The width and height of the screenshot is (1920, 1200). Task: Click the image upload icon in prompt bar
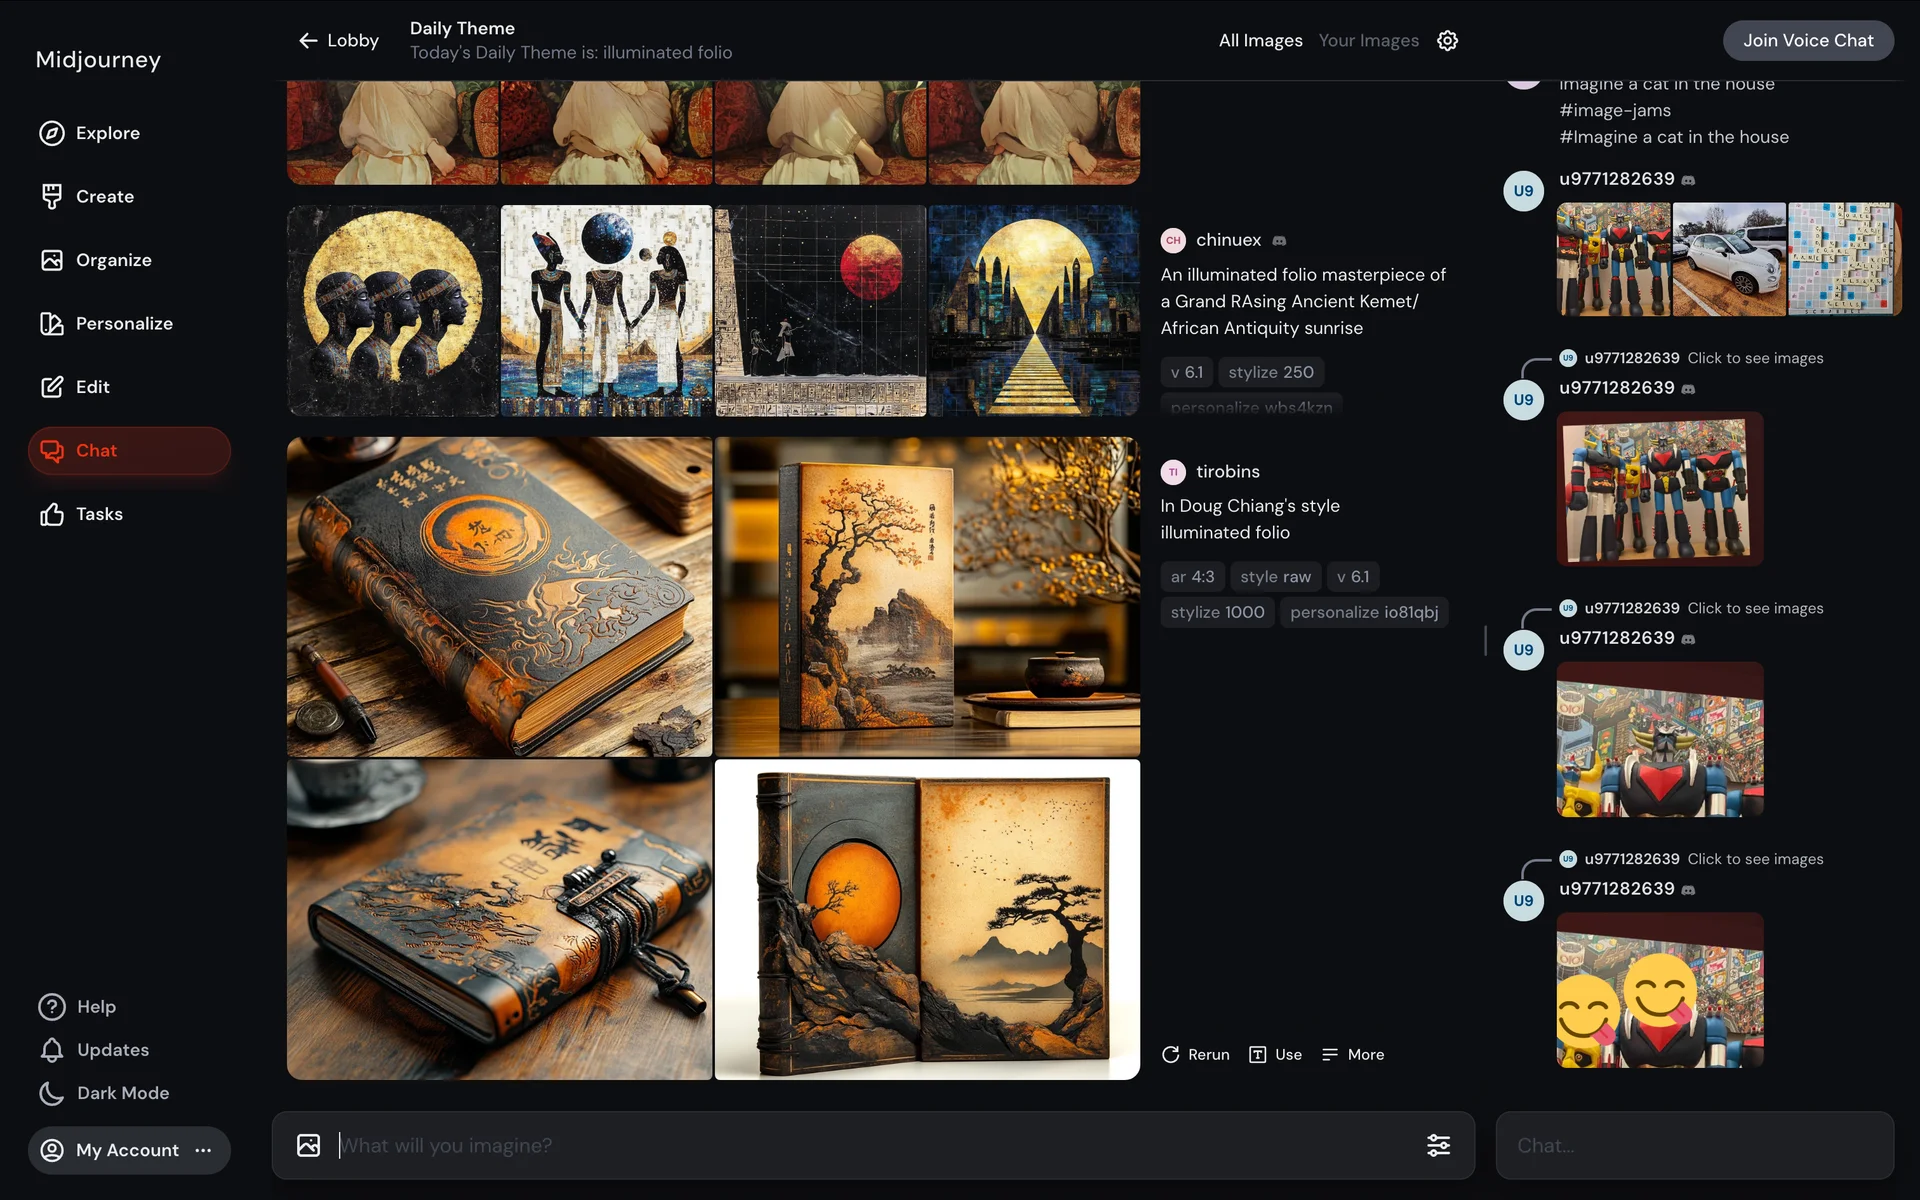(x=309, y=1145)
